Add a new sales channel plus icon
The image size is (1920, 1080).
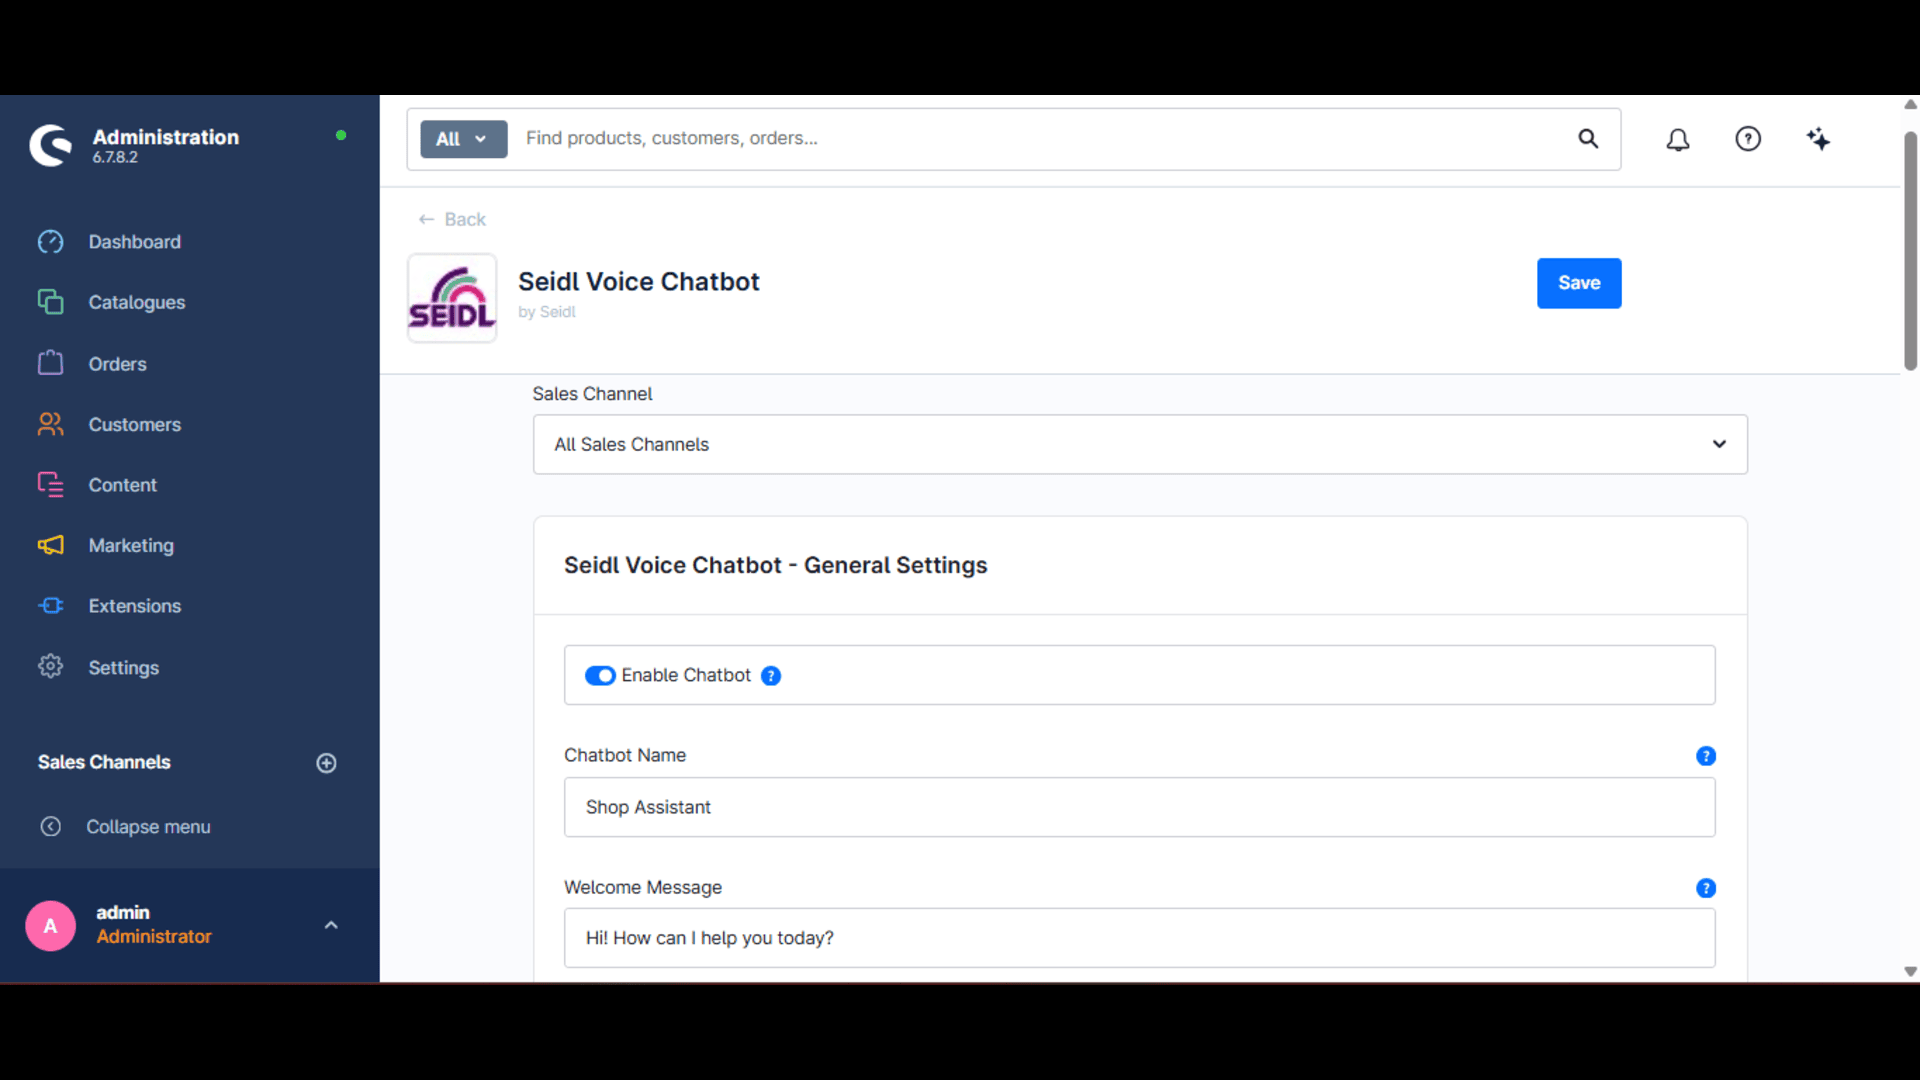tap(326, 763)
